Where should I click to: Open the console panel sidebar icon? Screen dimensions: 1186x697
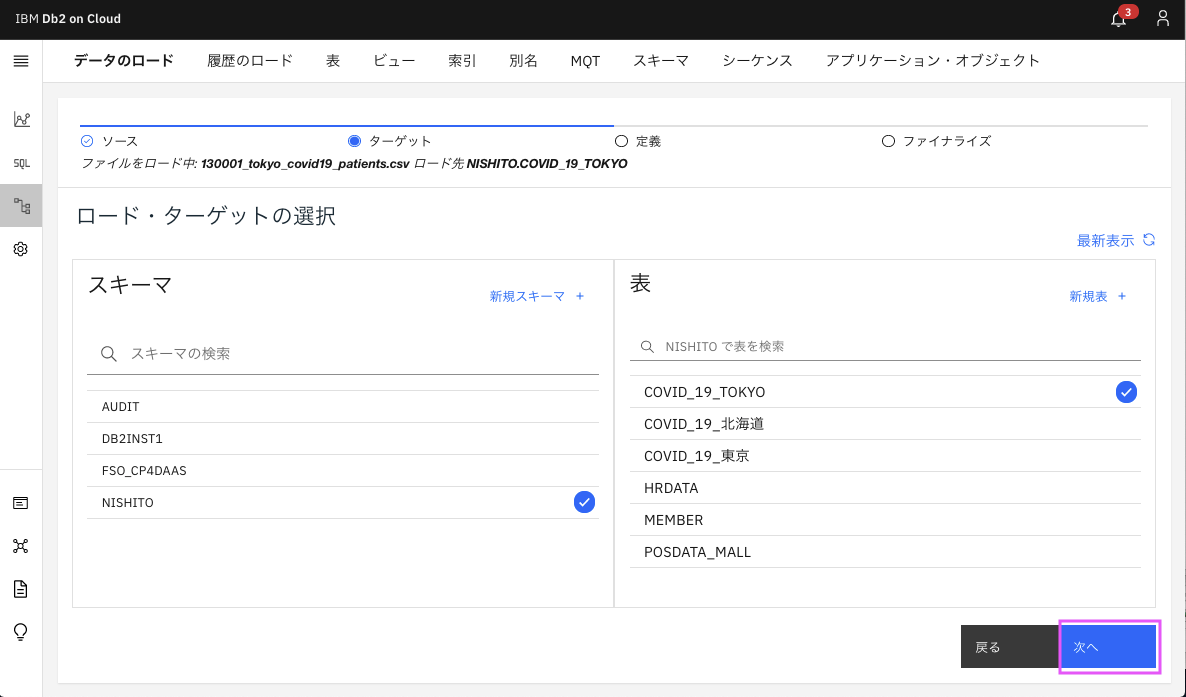[20, 503]
